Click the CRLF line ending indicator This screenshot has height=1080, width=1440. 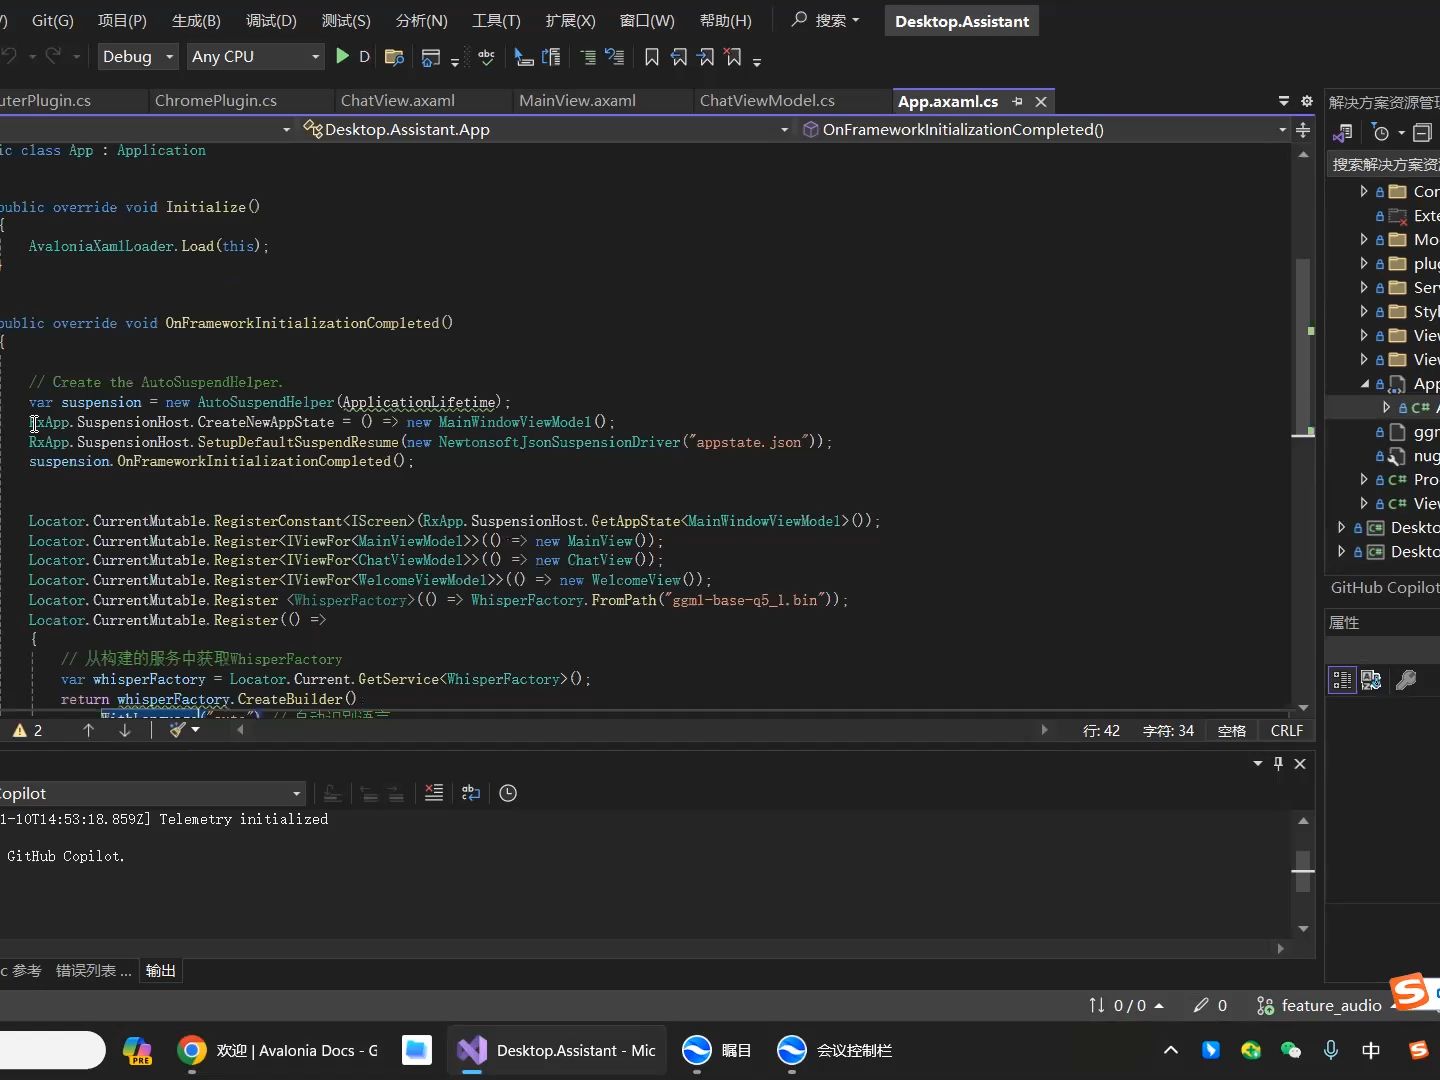click(1286, 731)
